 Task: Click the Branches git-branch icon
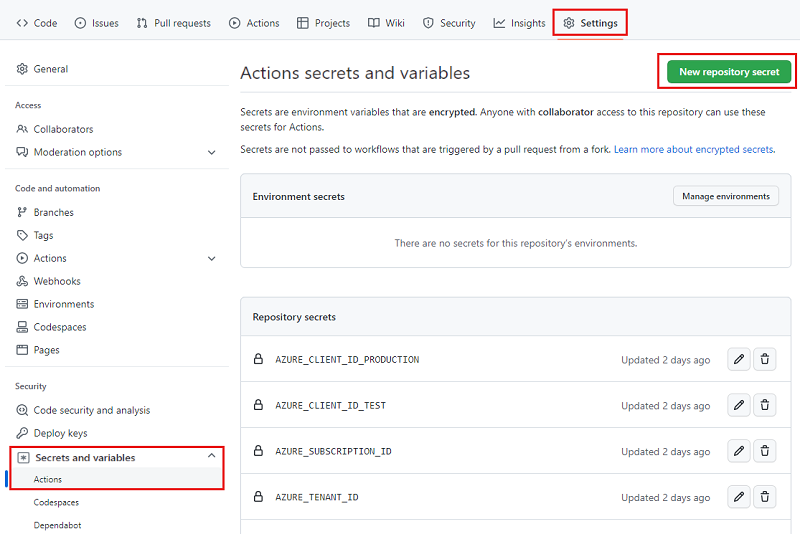[22, 212]
